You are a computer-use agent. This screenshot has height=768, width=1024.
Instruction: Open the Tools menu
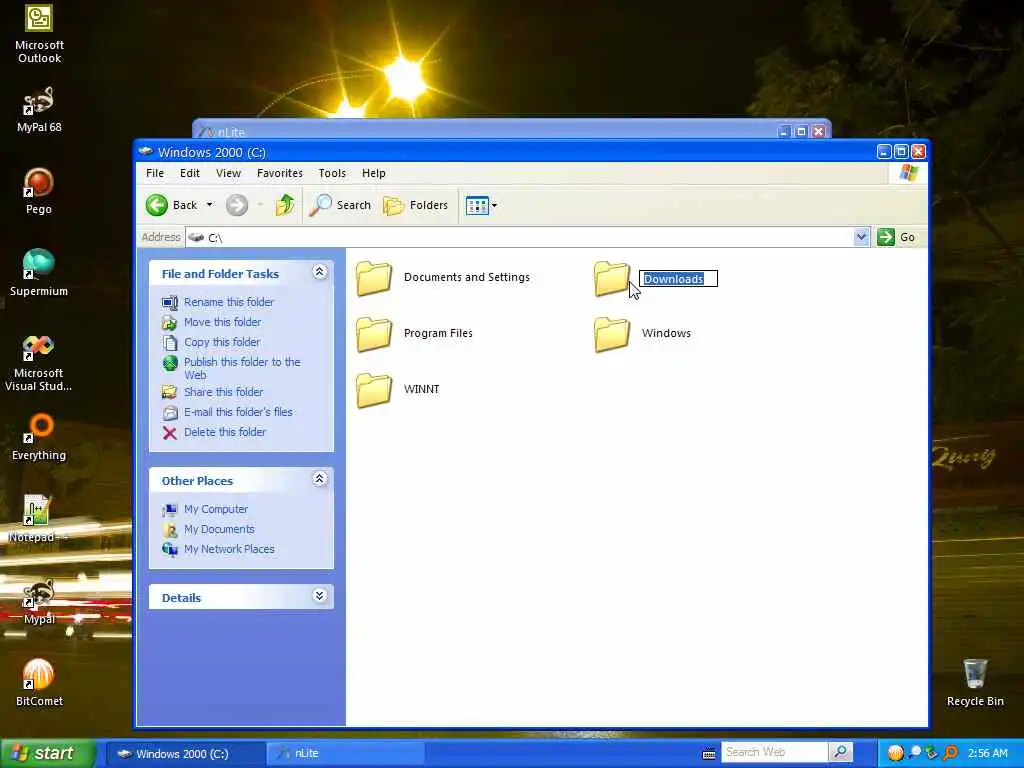[332, 173]
